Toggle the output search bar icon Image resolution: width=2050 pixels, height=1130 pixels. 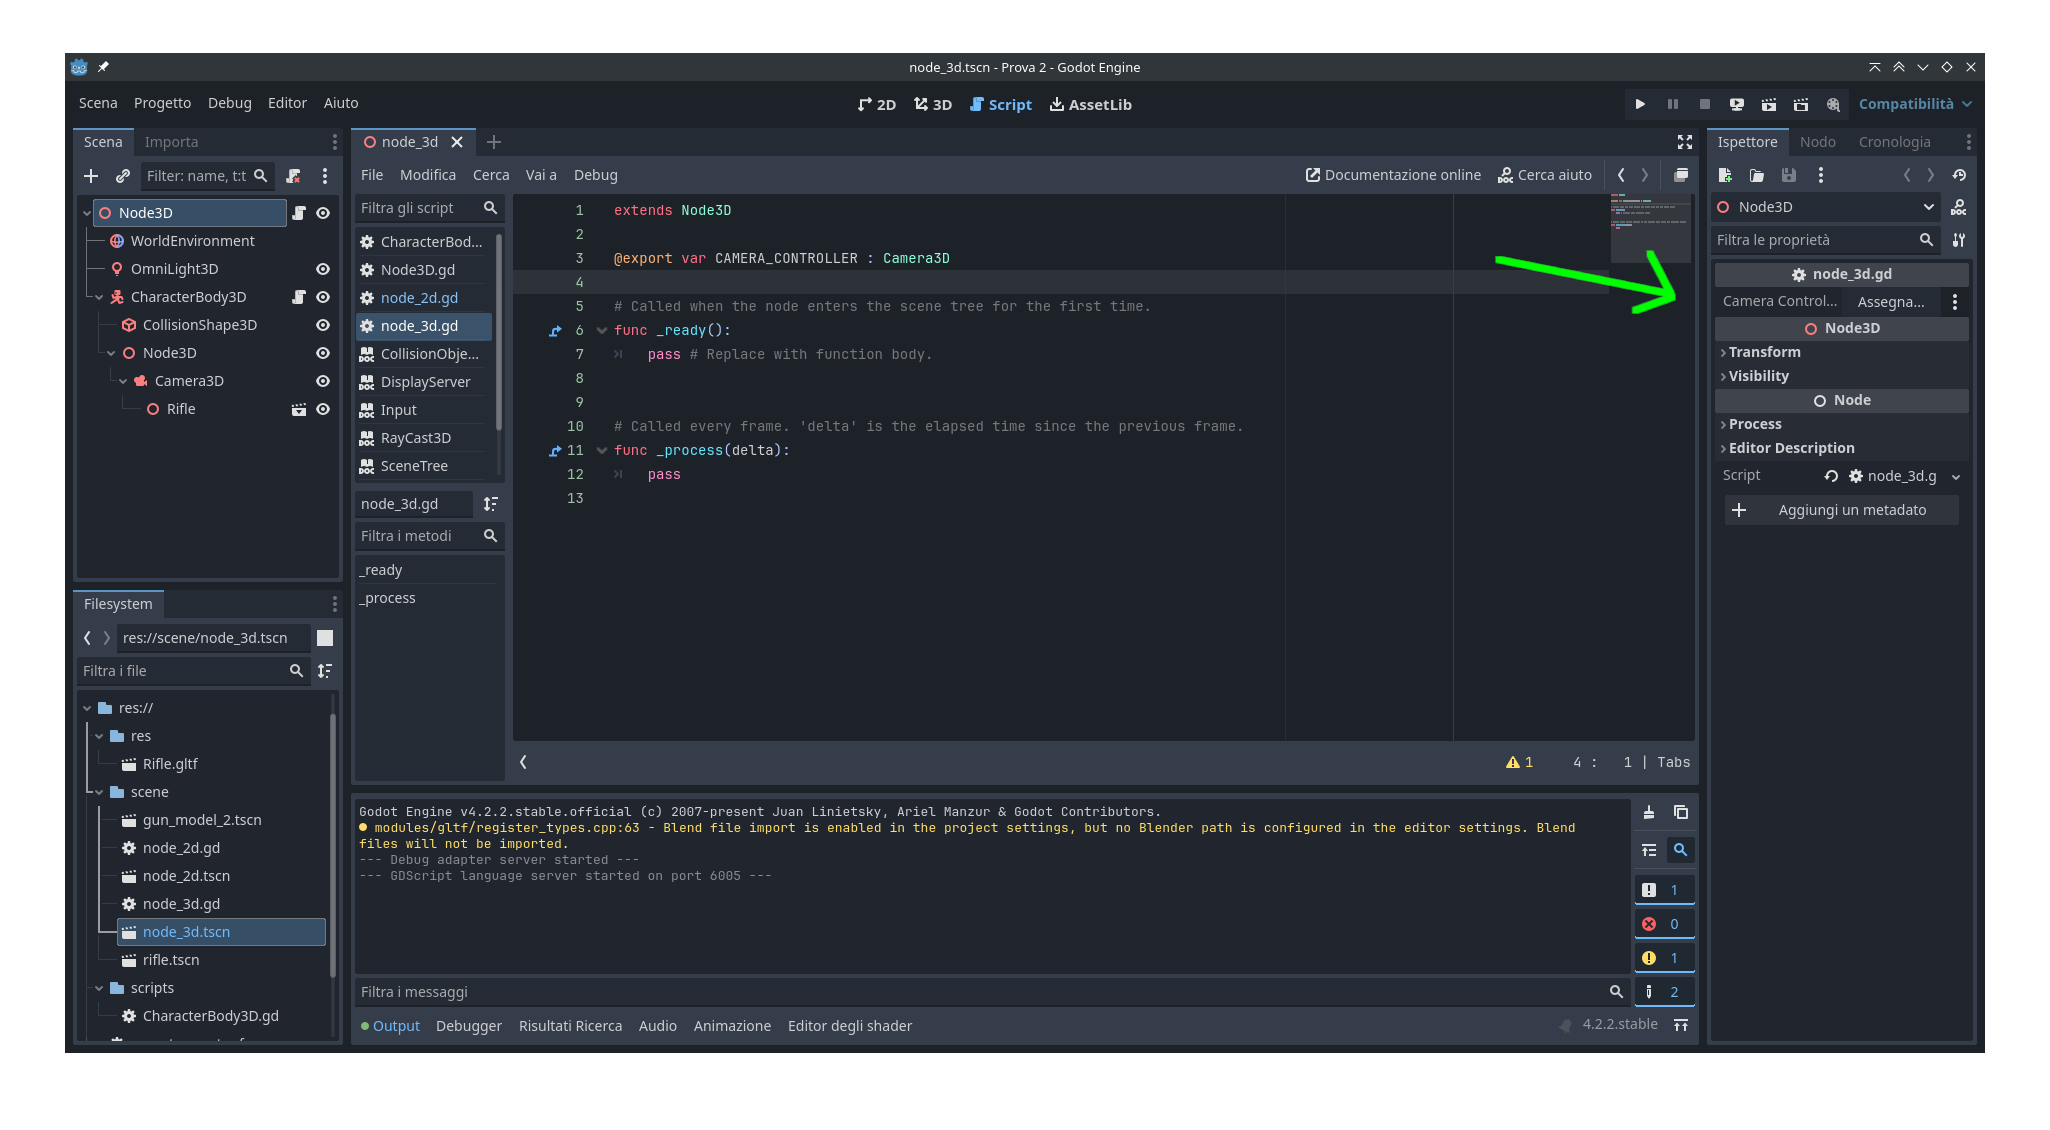click(1681, 850)
